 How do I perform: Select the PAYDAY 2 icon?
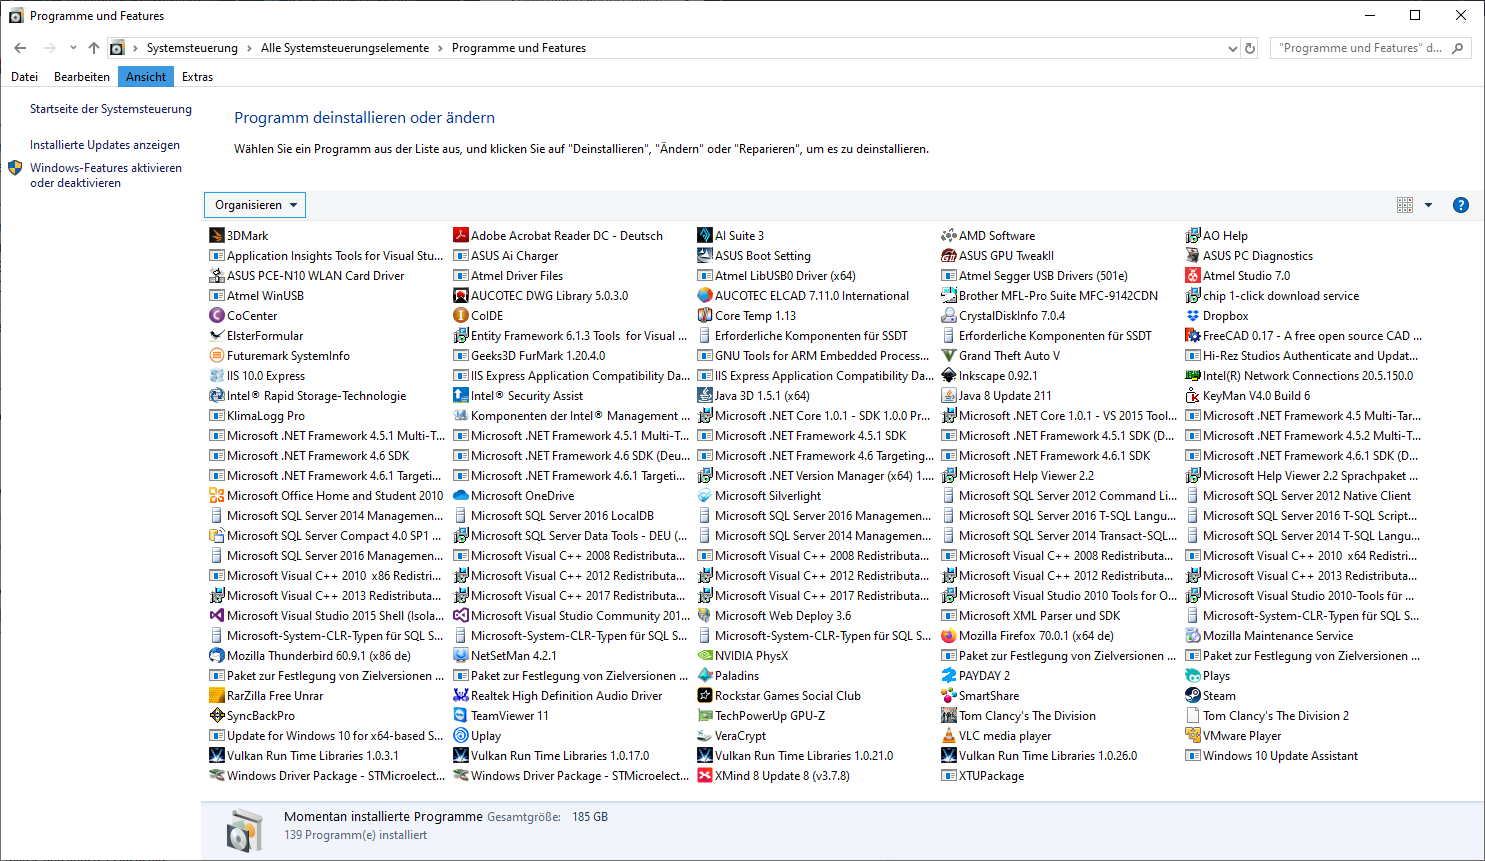point(948,676)
